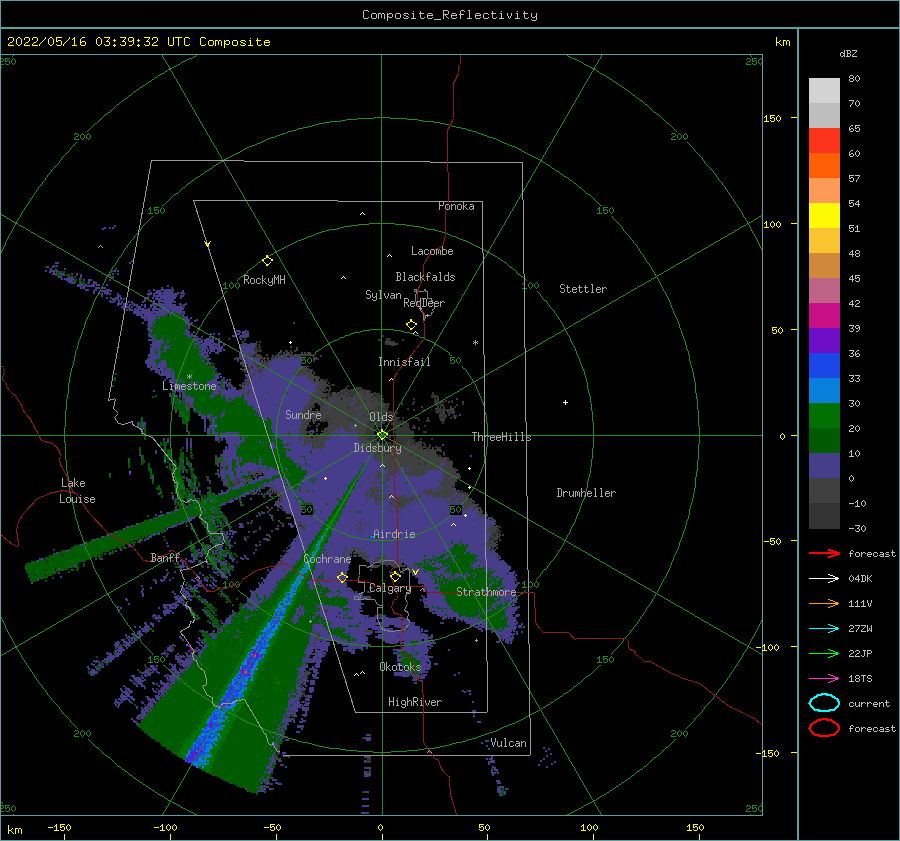Click the Vulcan town label
The image size is (900, 841).
509,743
